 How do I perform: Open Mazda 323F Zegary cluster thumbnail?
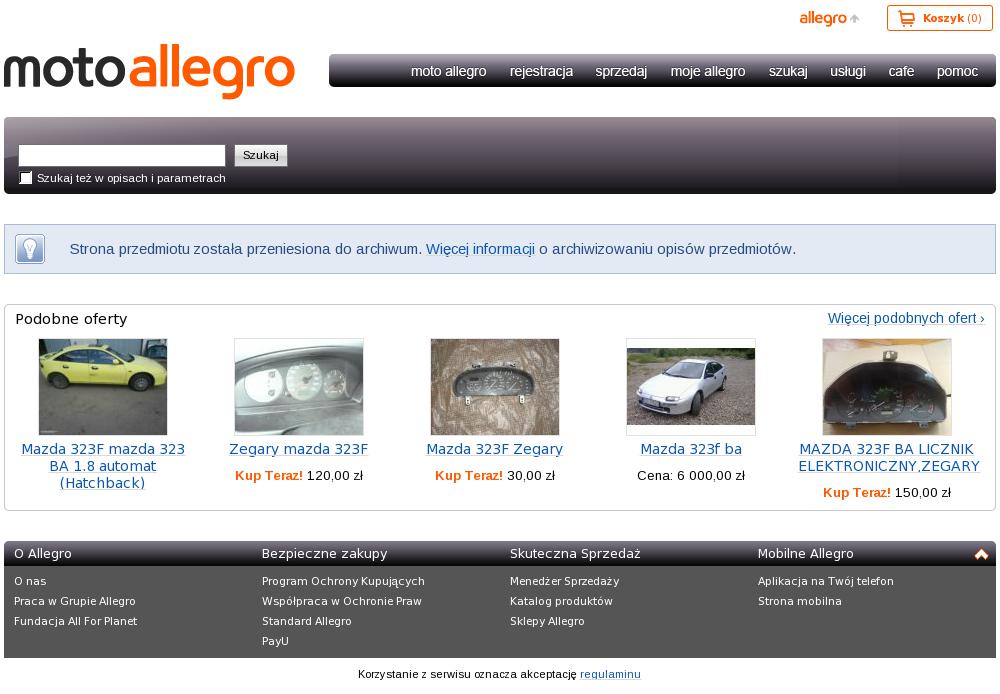[x=495, y=387]
